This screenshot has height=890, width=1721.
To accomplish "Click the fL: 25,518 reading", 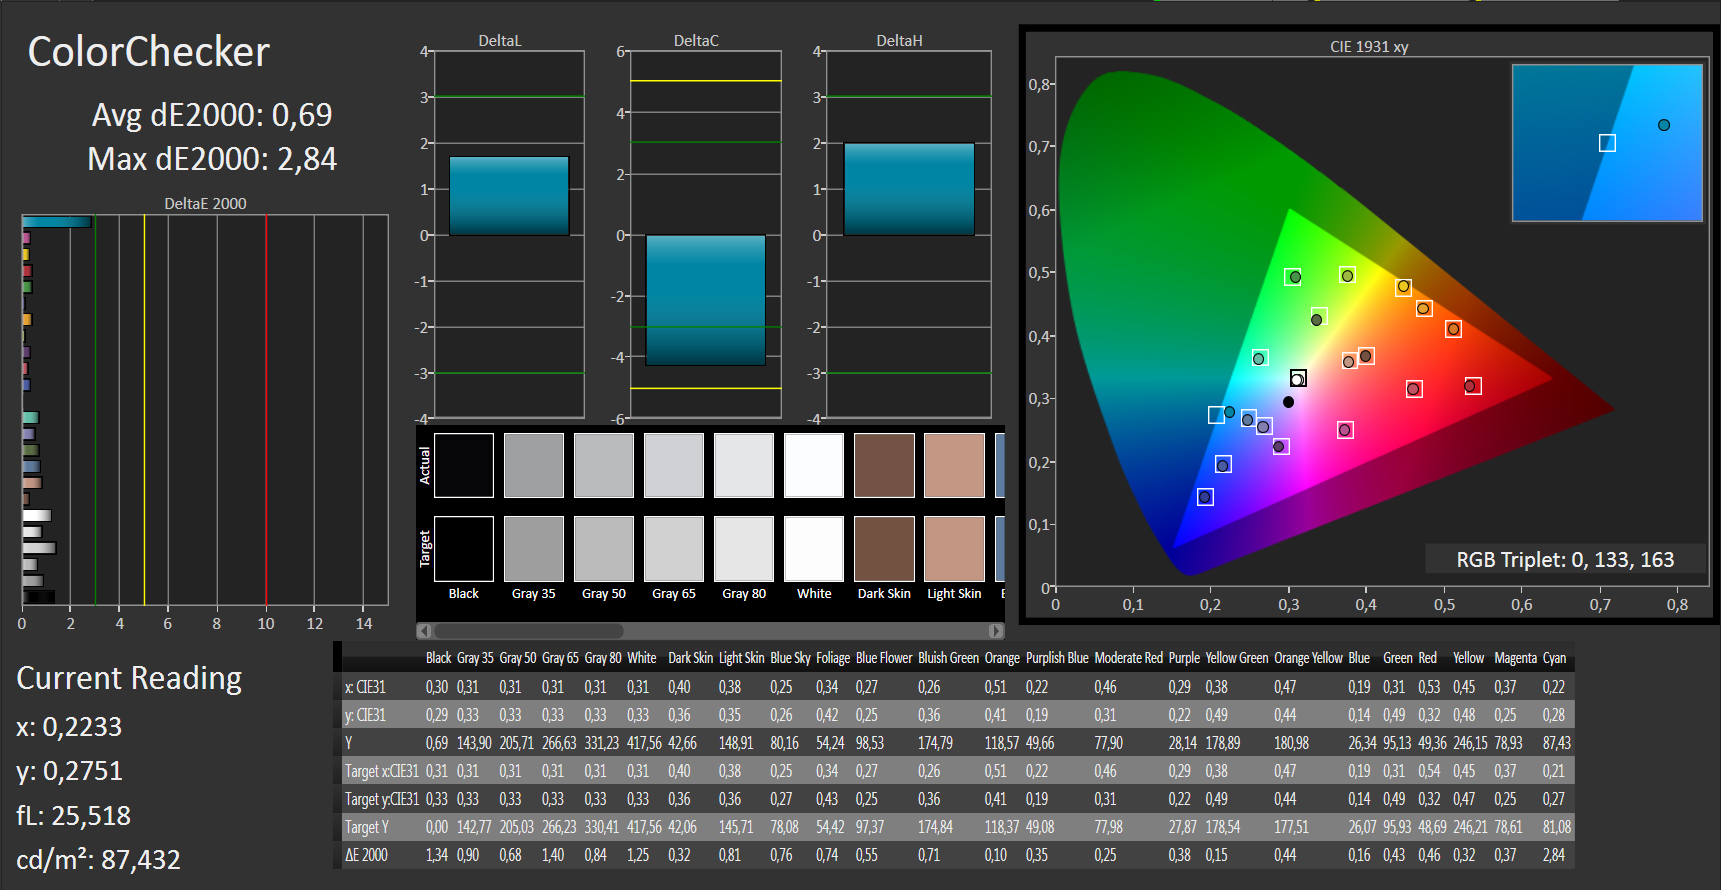I will tap(73, 816).
